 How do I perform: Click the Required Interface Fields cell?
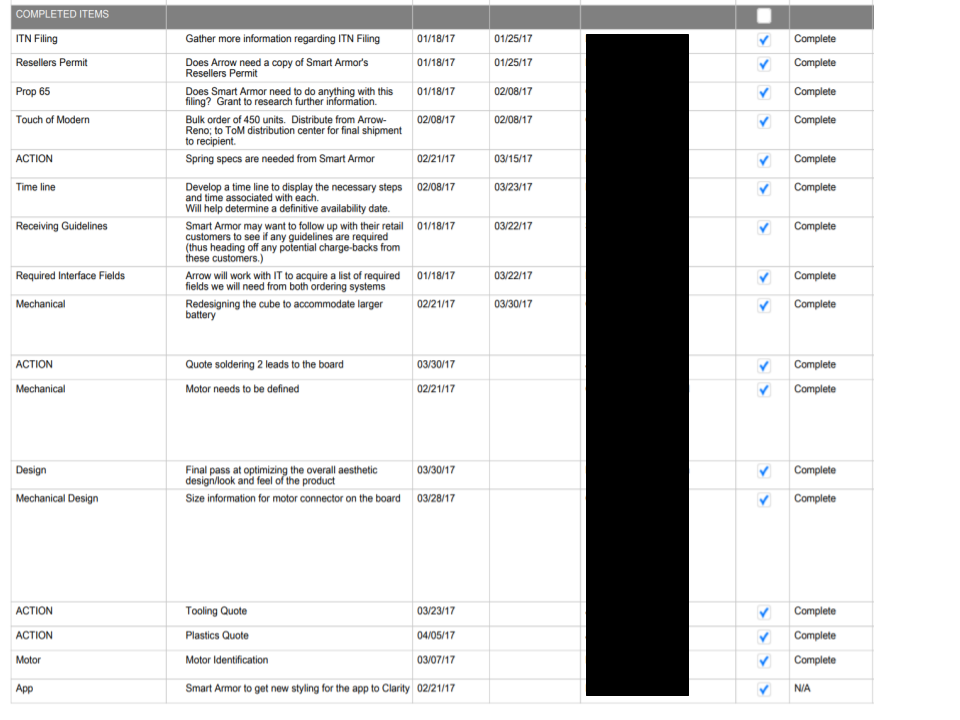pos(88,280)
